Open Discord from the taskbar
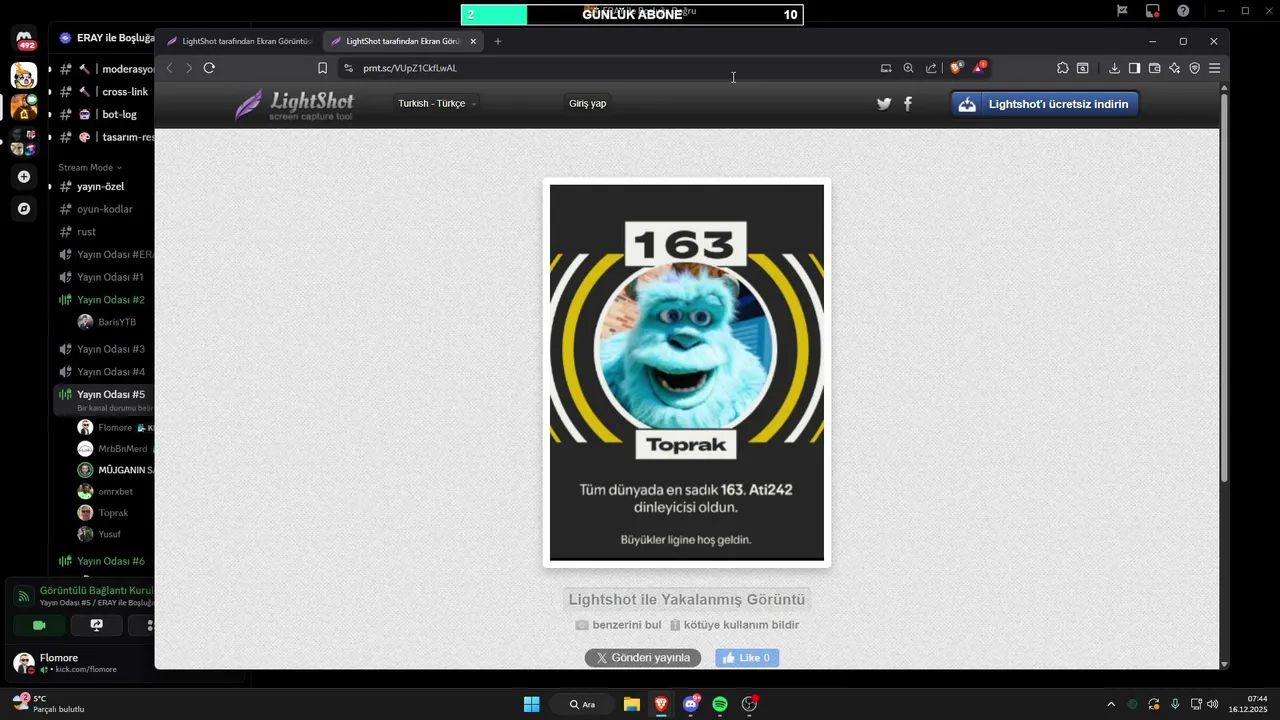1280x720 pixels. point(690,704)
